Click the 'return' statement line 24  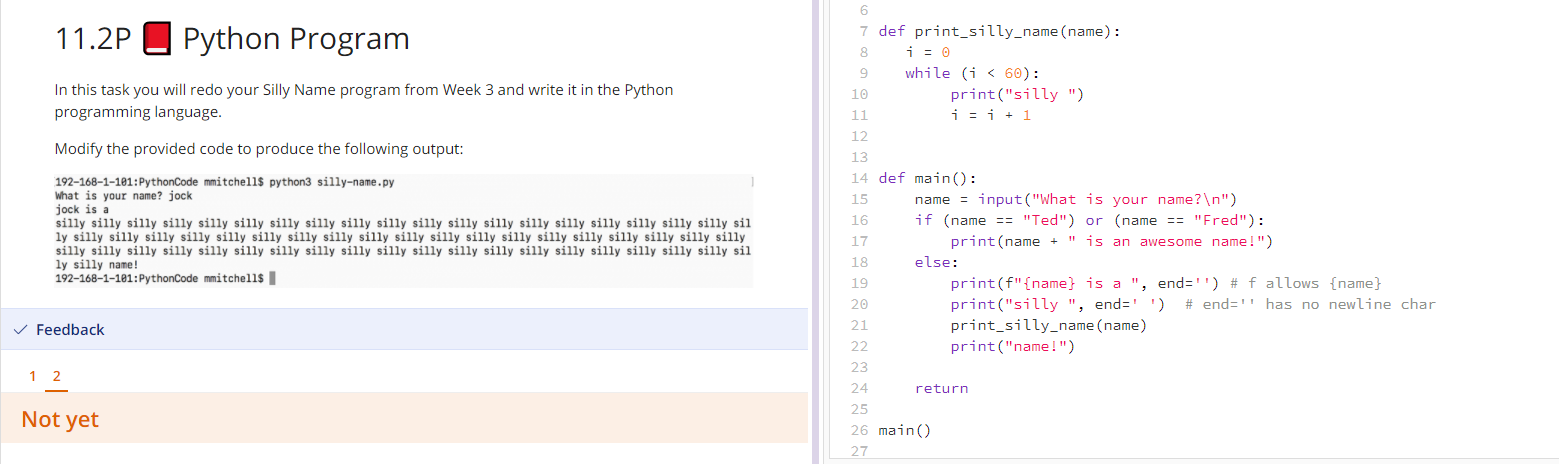pos(941,388)
